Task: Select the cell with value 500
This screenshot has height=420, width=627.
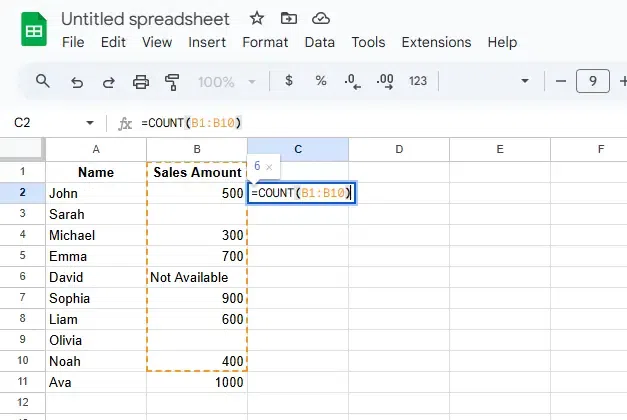Action: [x=197, y=193]
